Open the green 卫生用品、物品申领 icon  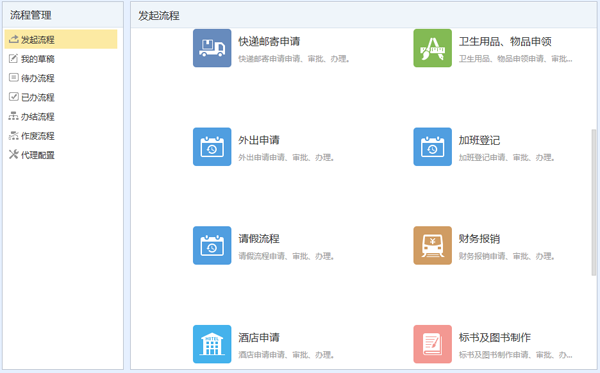(x=432, y=48)
